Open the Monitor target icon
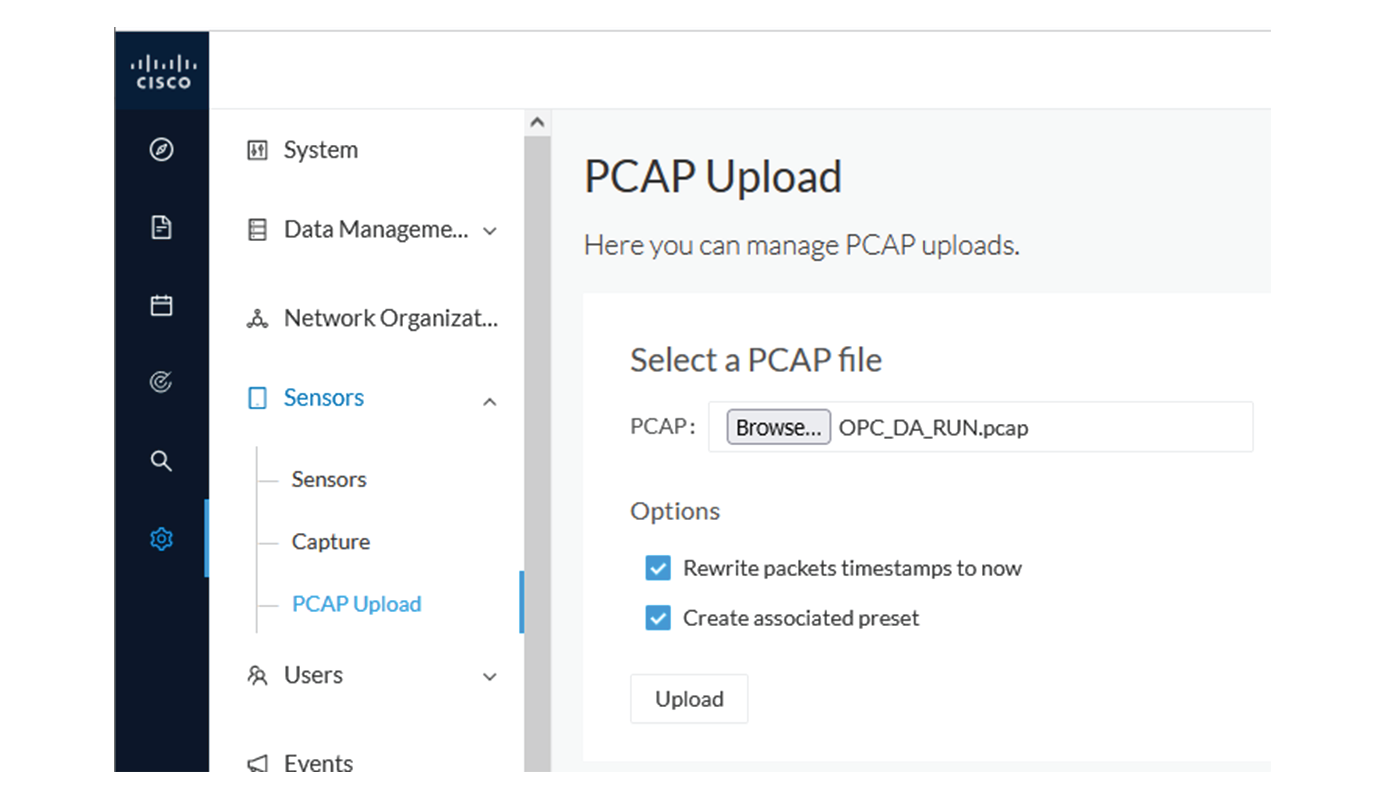Screen dimensions: 1383x799 (161, 382)
